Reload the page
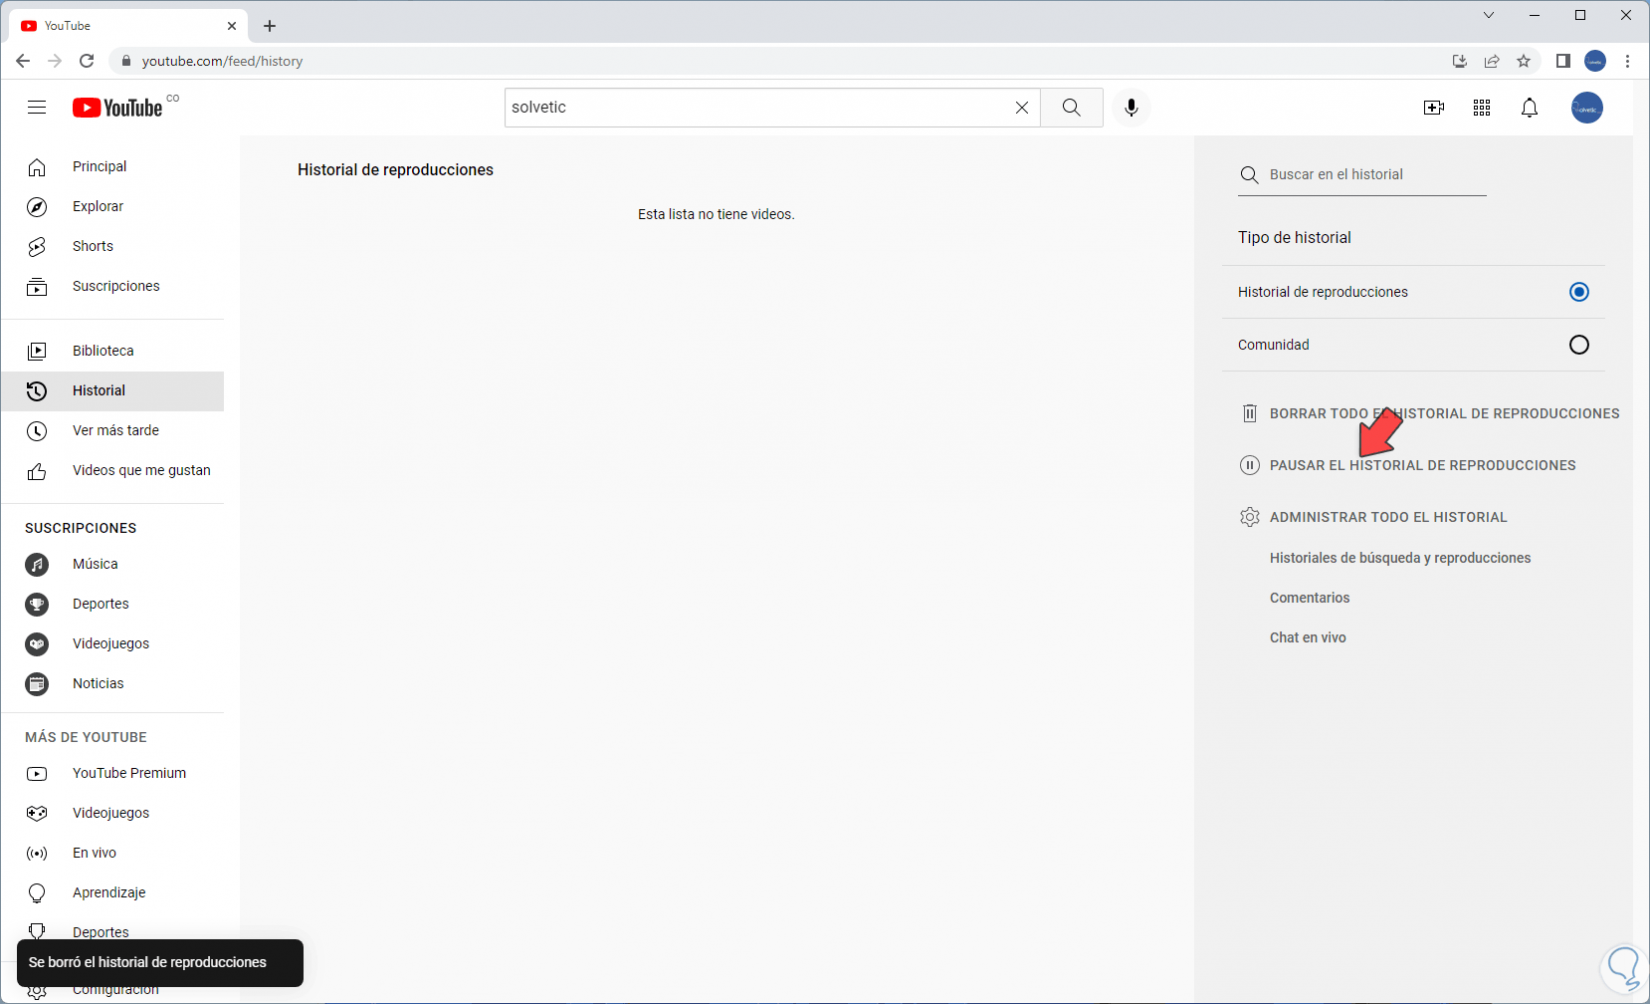The height and width of the screenshot is (1004, 1650). [x=87, y=61]
